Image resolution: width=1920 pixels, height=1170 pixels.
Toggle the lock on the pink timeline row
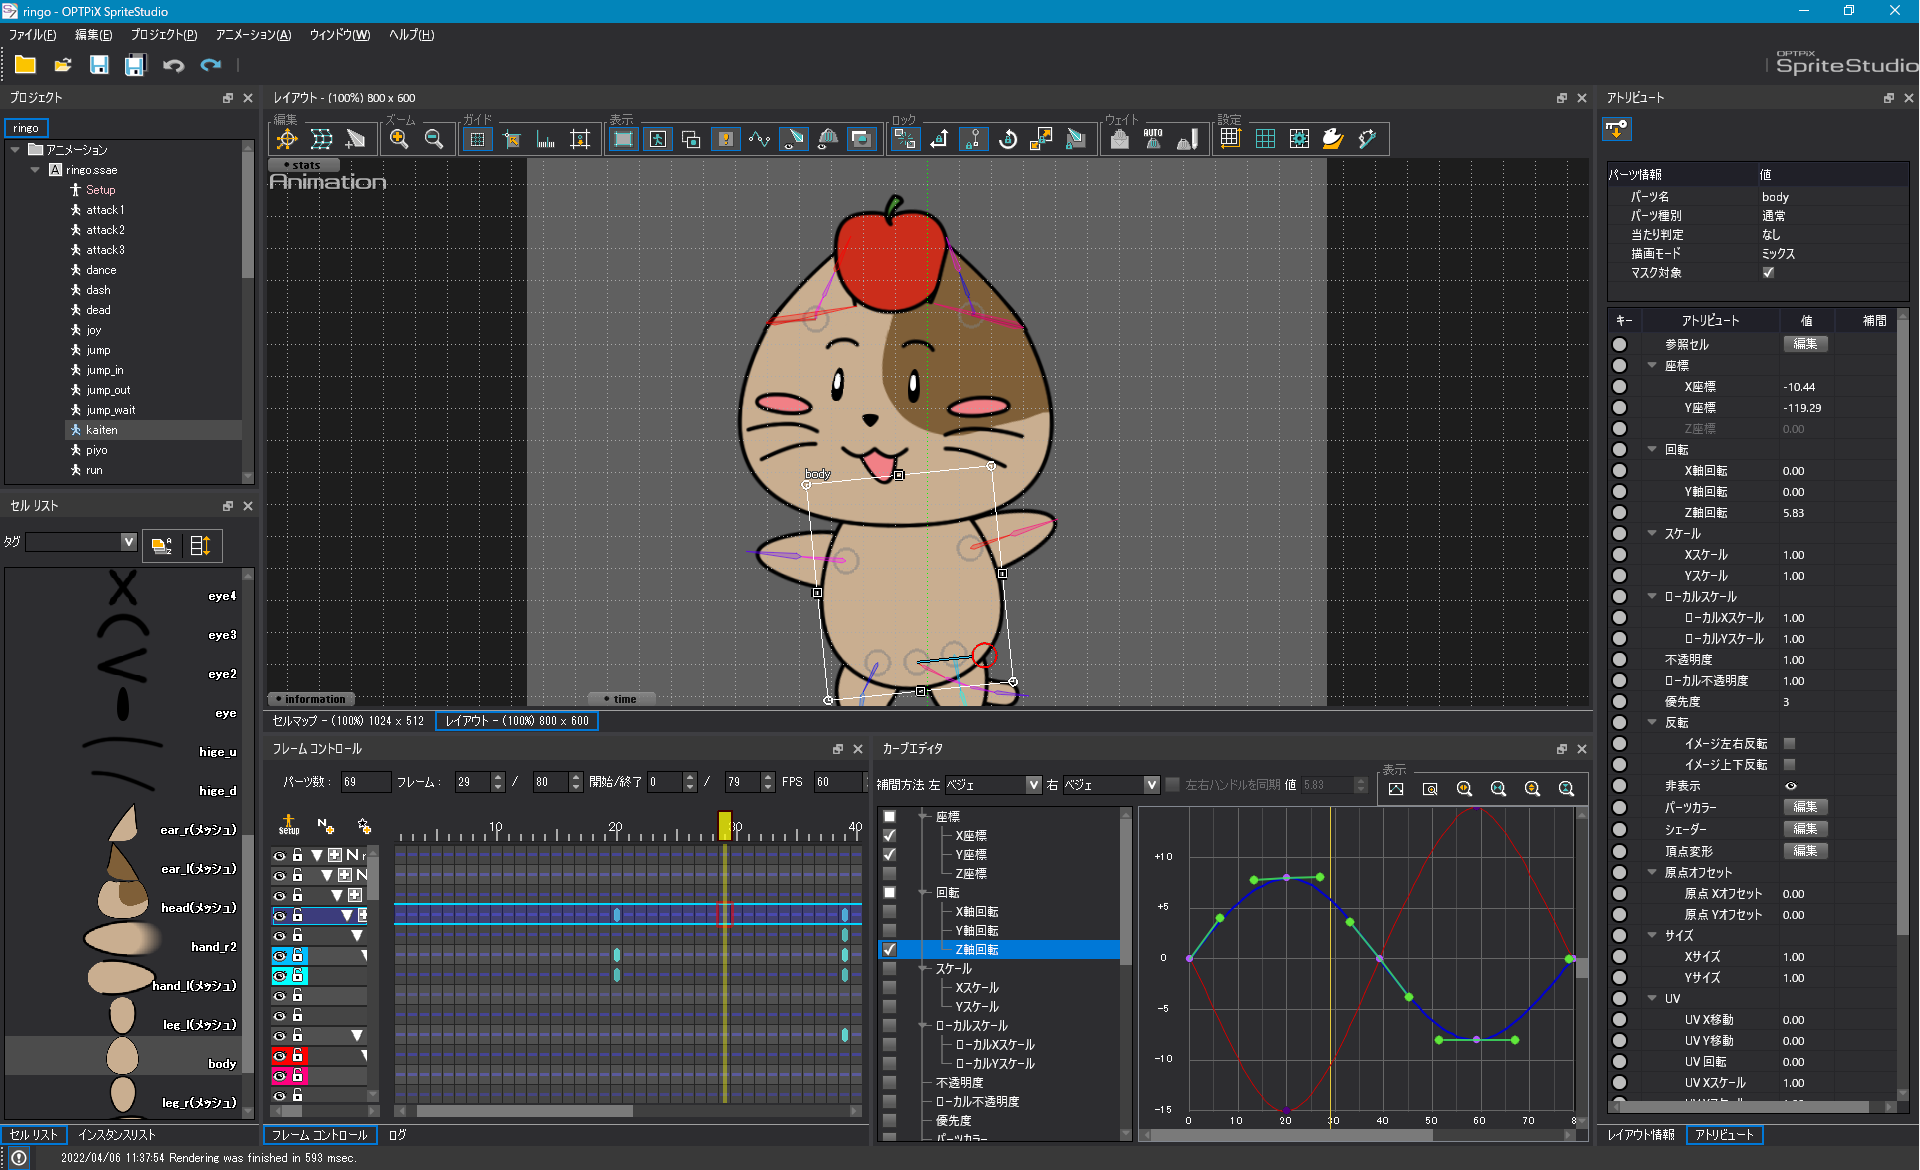[297, 1076]
